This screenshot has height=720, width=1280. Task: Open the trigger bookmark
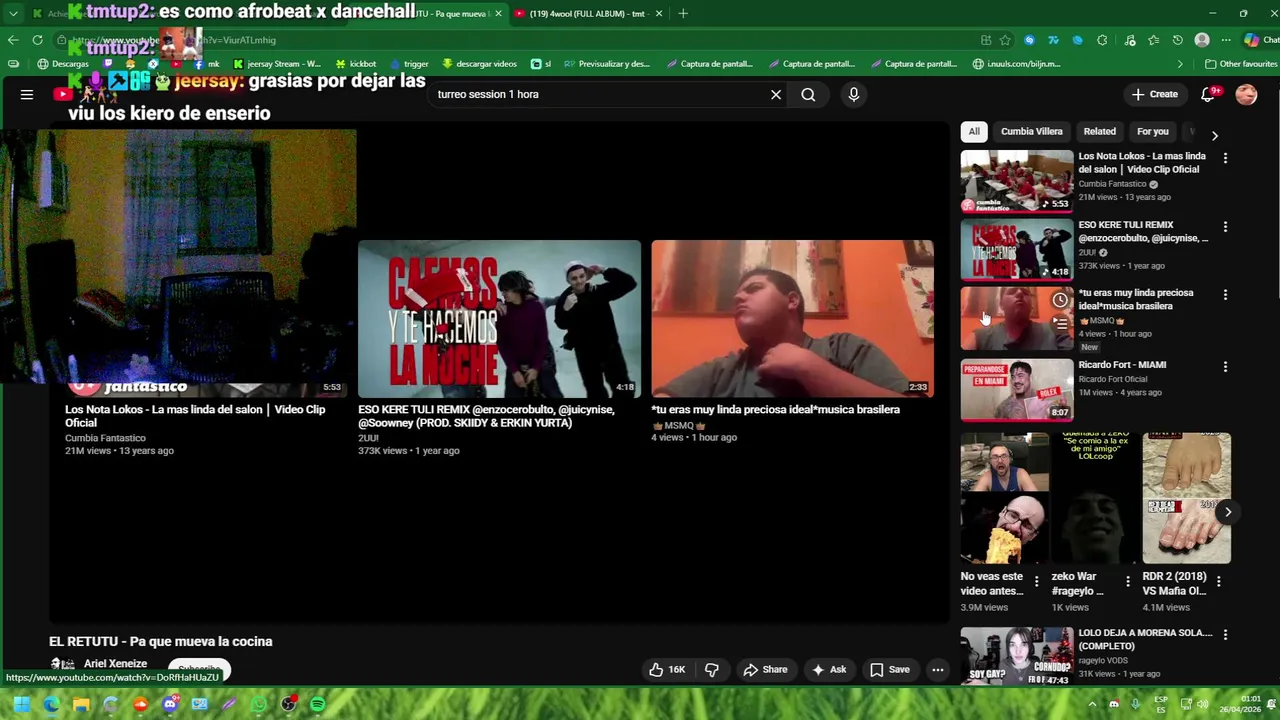click(x=409, y=64)
